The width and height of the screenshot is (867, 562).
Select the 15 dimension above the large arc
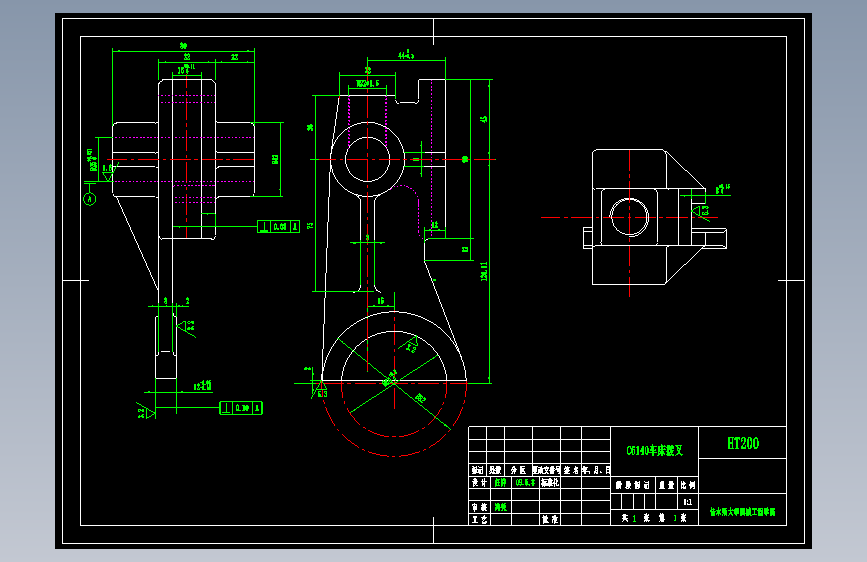click(x=380, y=300)
